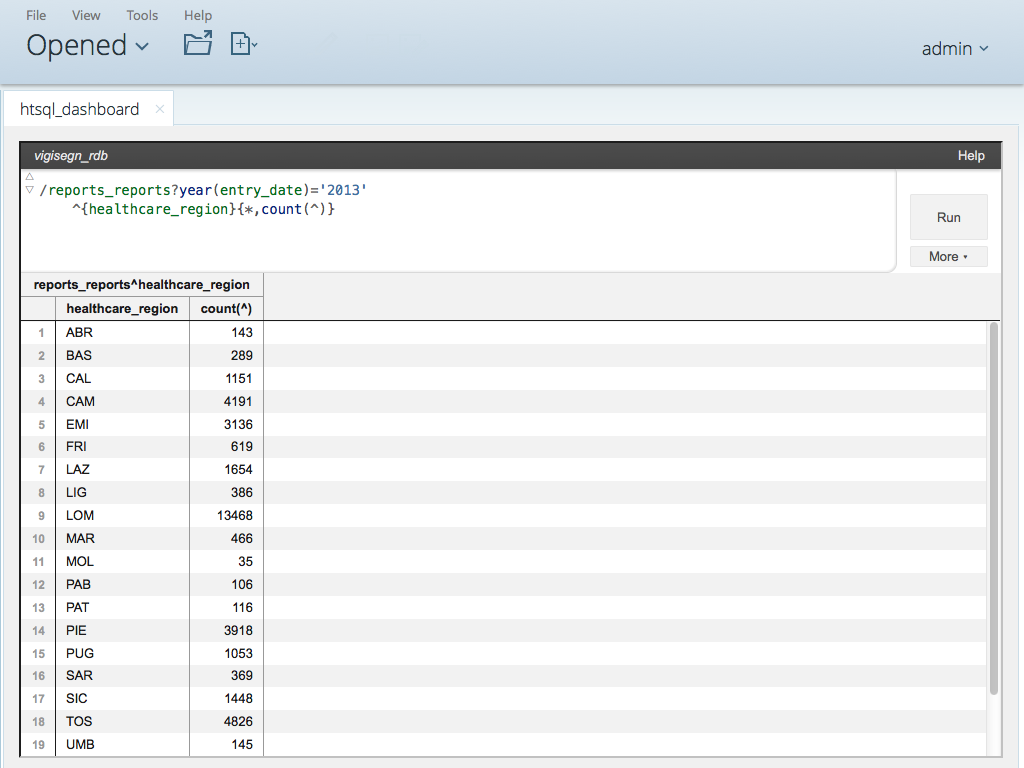Click count value 1448
The width and height of the screenshot is (1024, 768).
coord(238,699)
